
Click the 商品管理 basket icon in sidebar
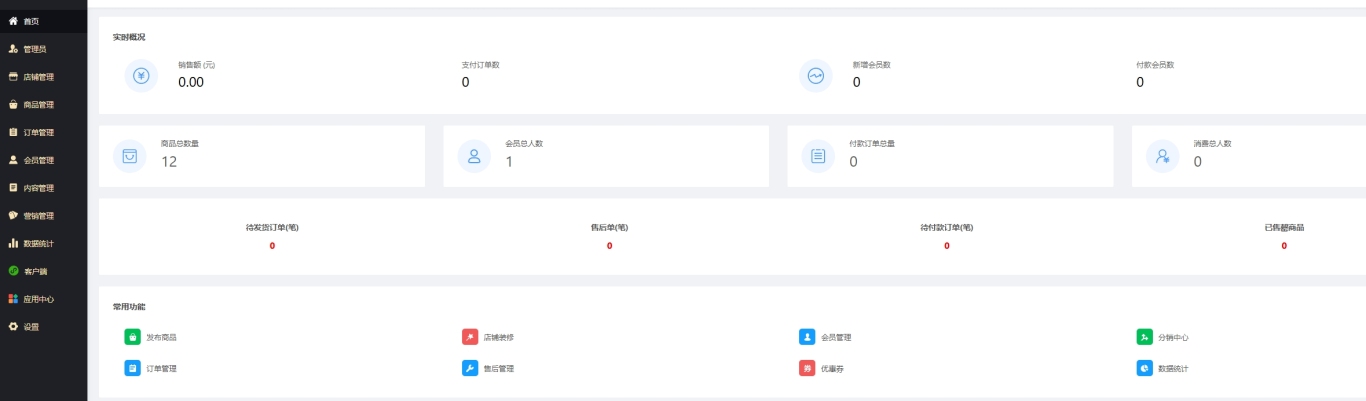pyautogui.click(x=13, y=104)
